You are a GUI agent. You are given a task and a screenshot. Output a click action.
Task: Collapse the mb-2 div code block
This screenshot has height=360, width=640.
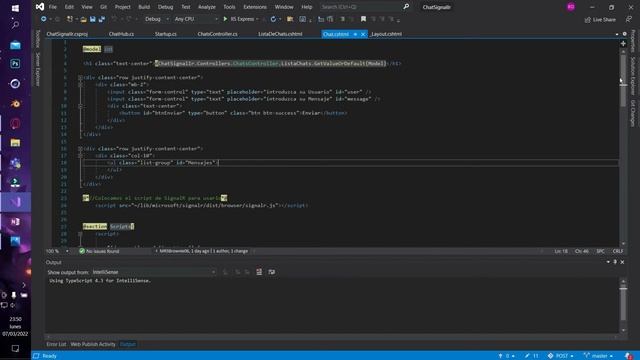coord(80,84)
